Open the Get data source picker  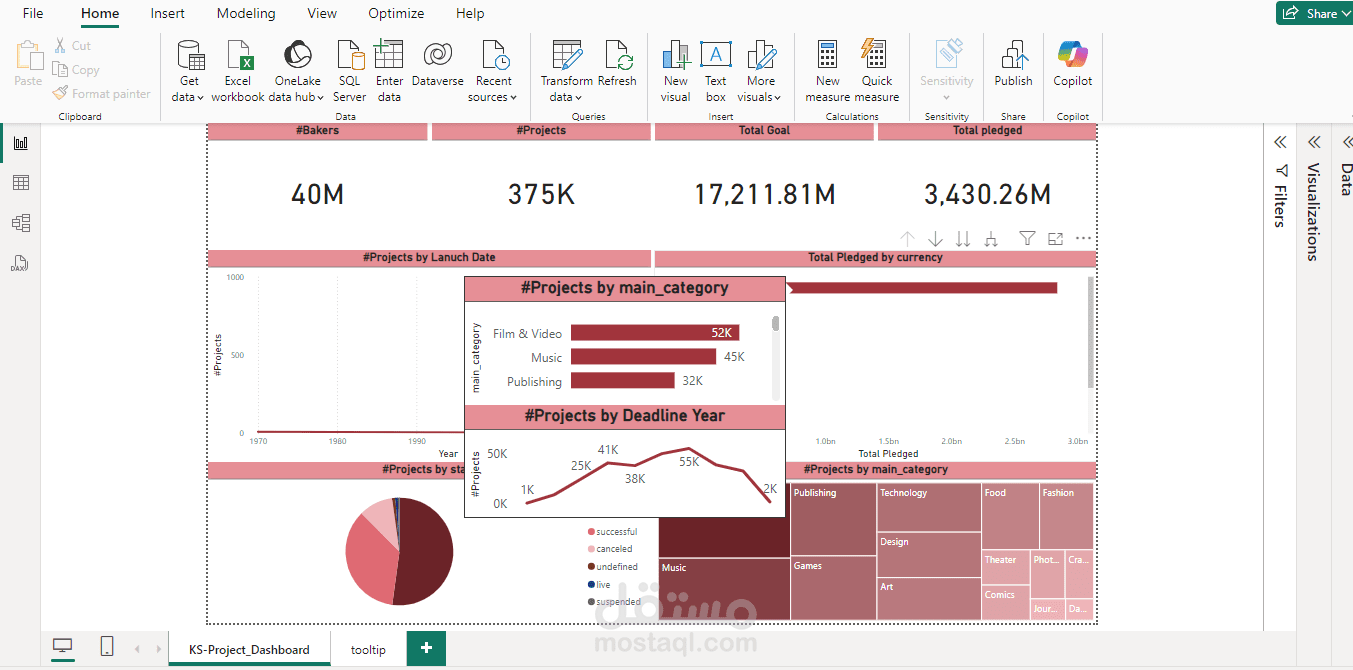click(x=189, y=71)
